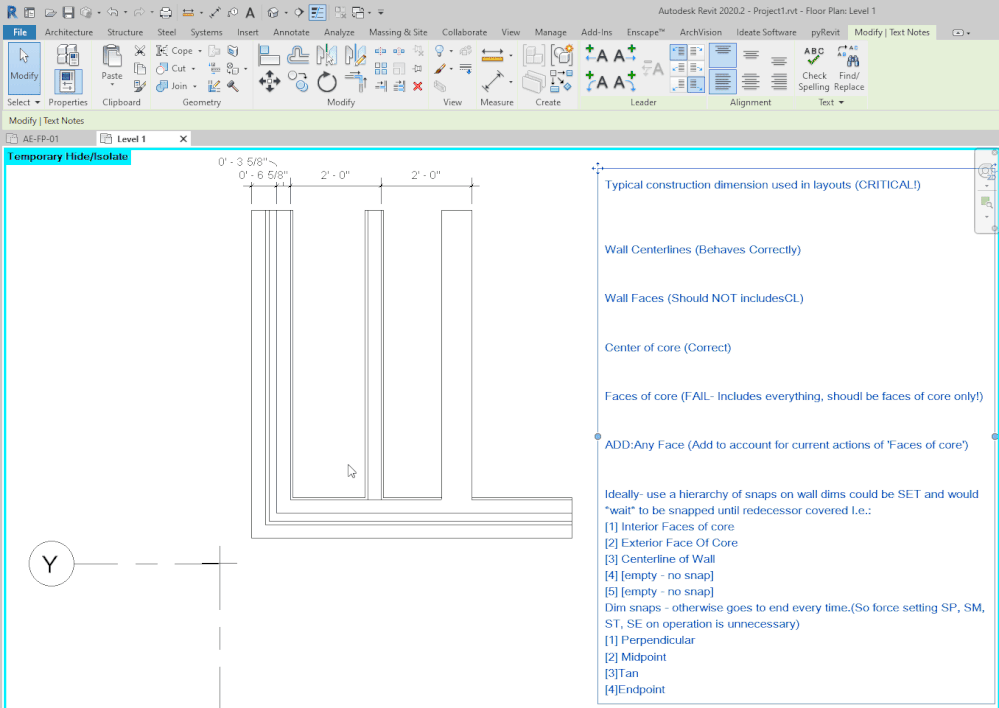Click the Array tool icon
The width and height of the screenshot is (999, 708).
click(380, 68)
